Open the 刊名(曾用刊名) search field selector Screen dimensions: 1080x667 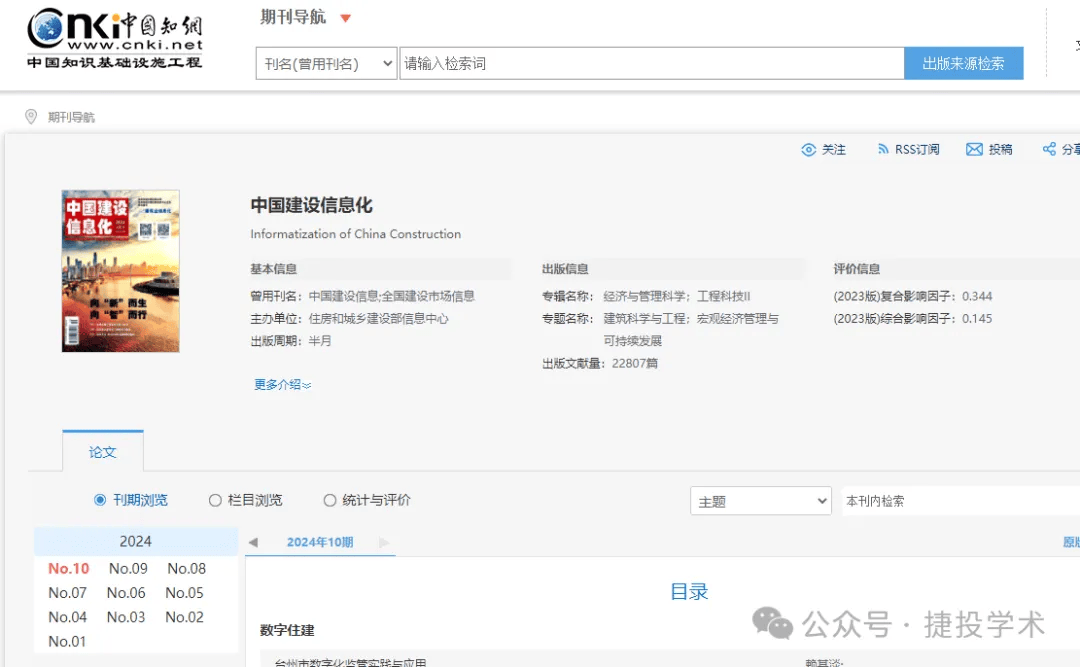tap(326, 63)
